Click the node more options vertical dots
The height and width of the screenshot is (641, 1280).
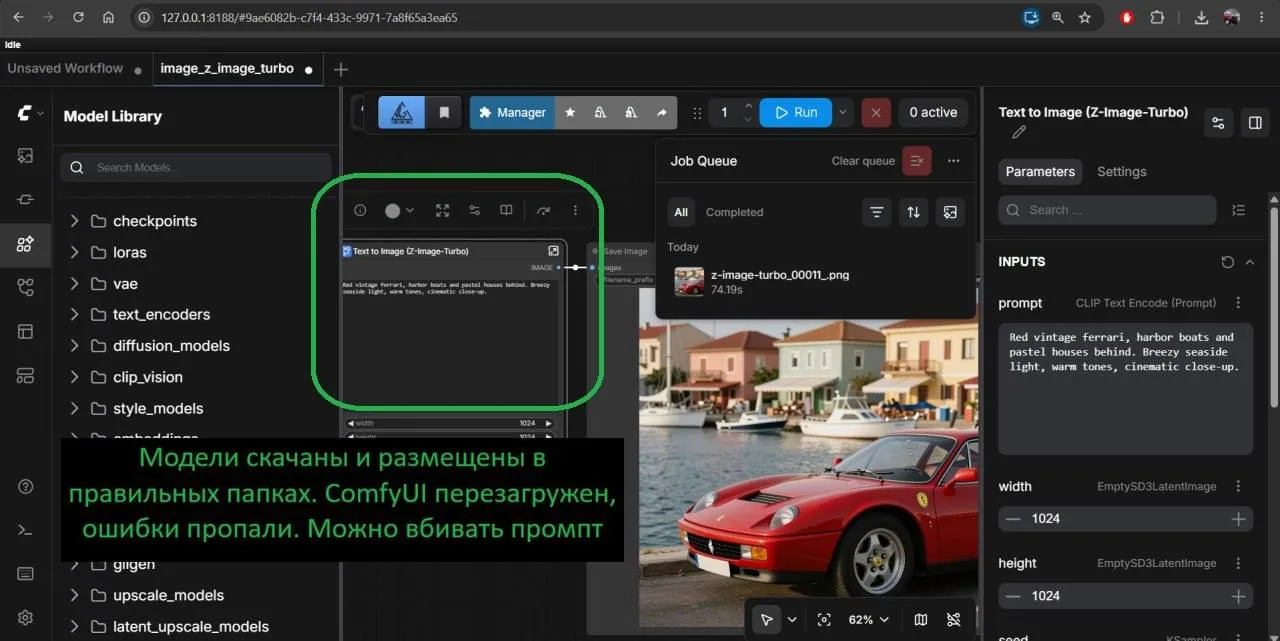tap(575, 210)
